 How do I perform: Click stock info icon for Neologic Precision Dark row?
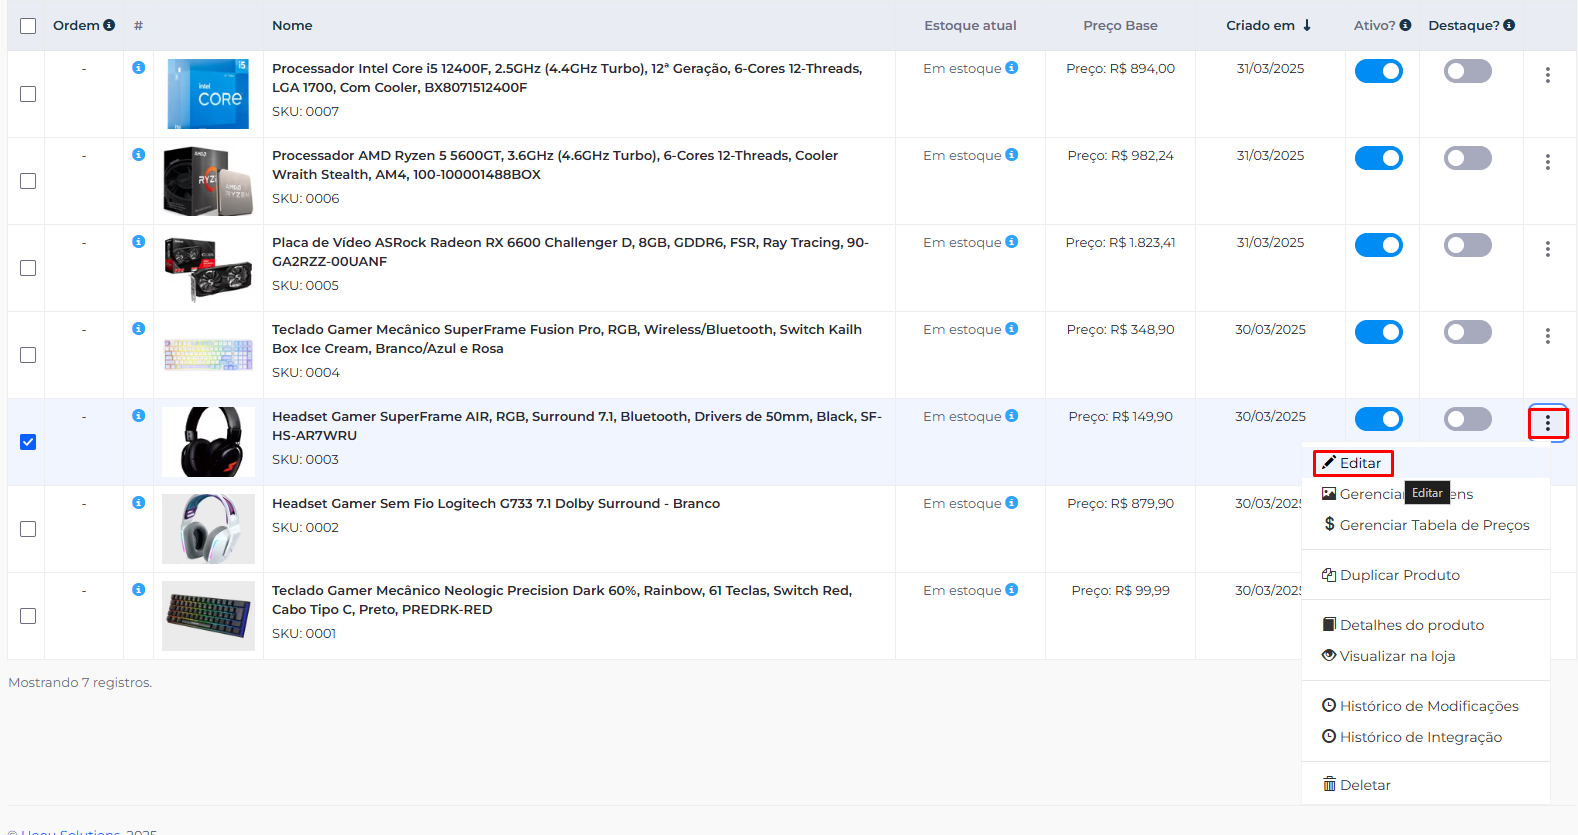(x=1012, y=590)
